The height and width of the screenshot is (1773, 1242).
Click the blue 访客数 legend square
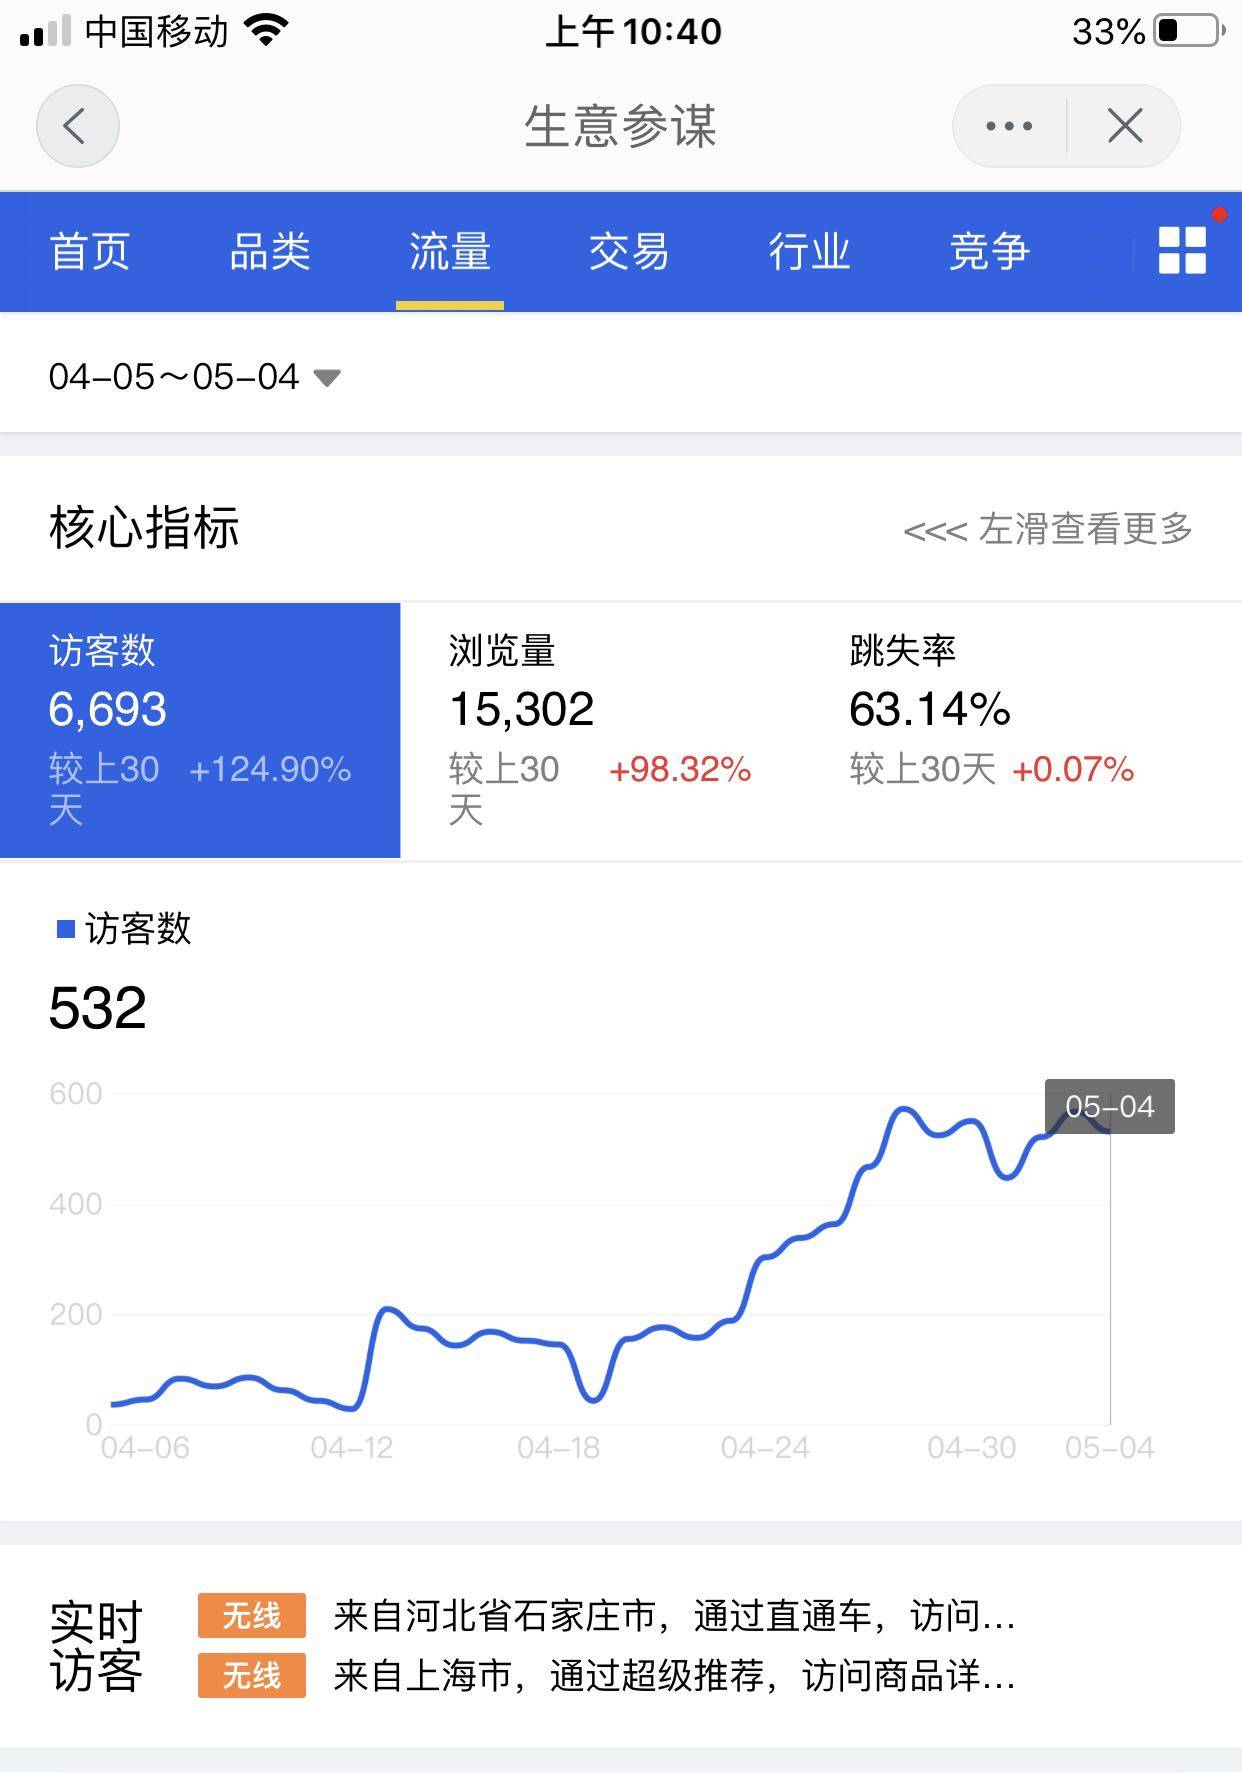tap(66, 930)
